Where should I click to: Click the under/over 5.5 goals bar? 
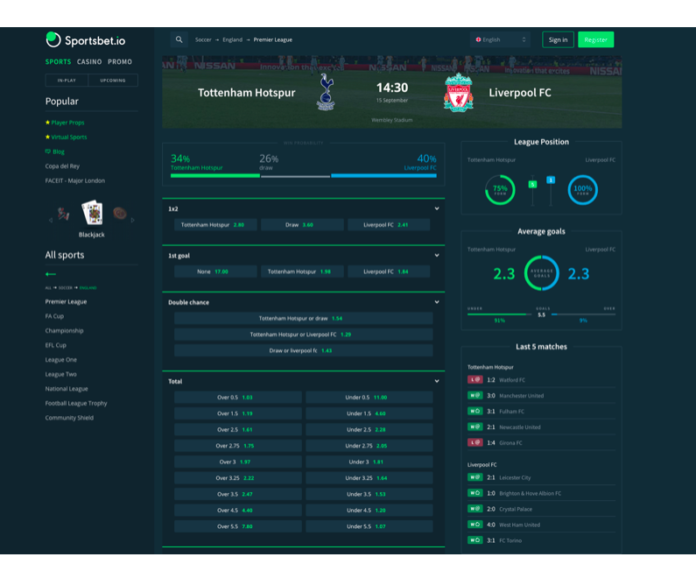coord(542,314)
